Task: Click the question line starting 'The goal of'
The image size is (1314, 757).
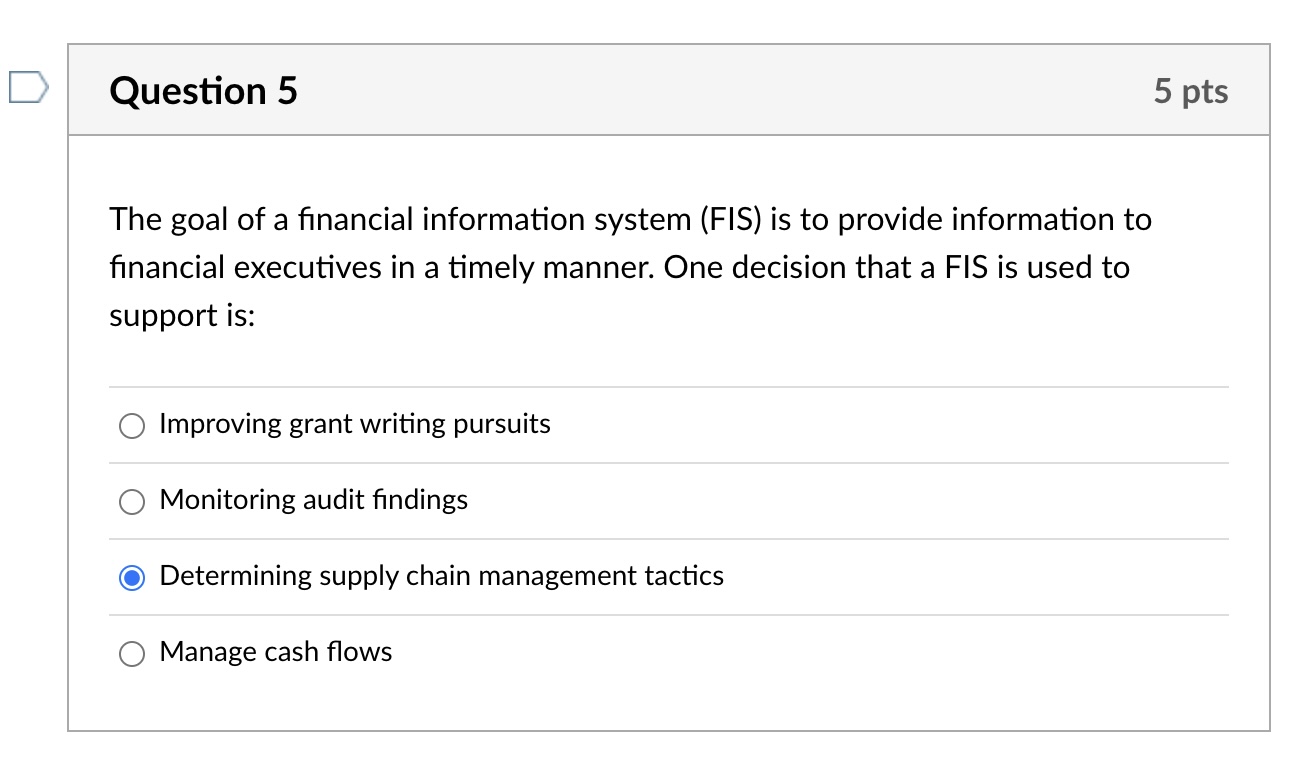Action: point(630,219)
